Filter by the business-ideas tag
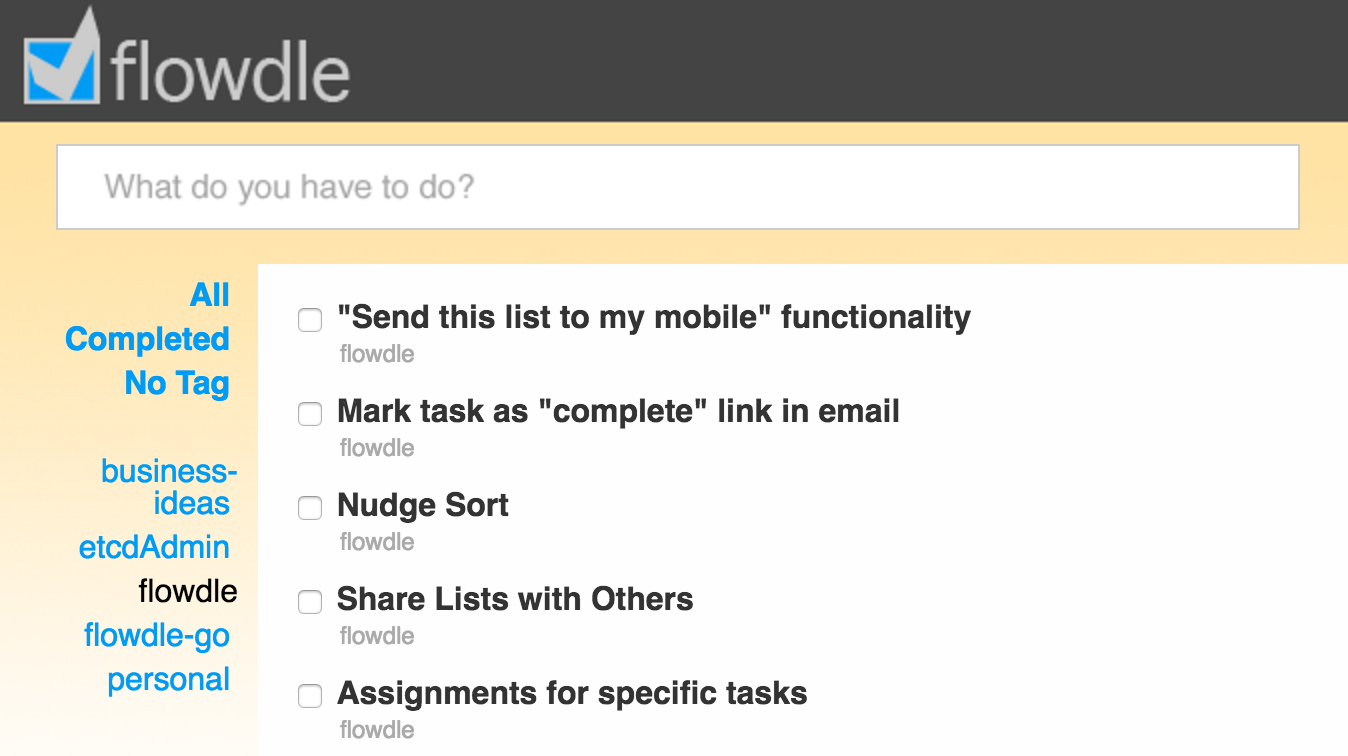 pyautogui.click(x=169, y=487)
